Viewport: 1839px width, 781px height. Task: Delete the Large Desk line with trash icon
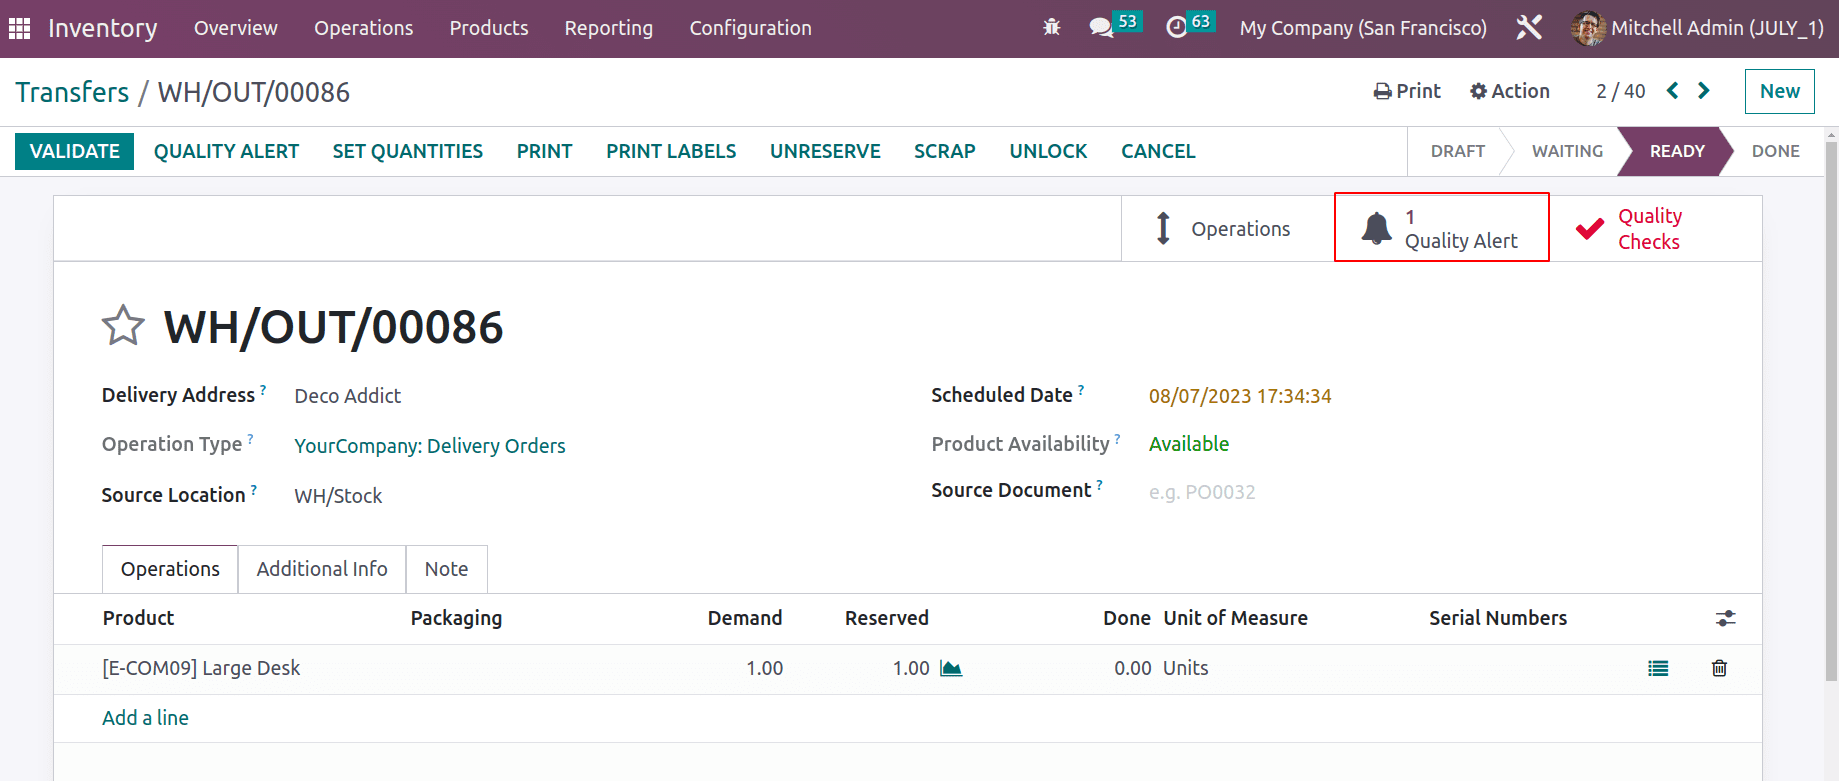(1719, 668)
